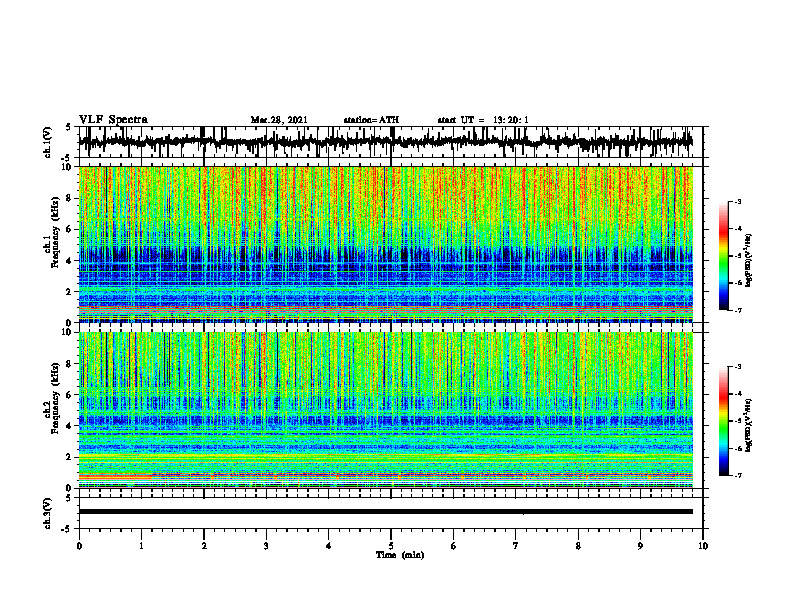Click the "ch.1(V)" y-axis label
This screenshot has height=612, width=792.
click(x=47, y=142)
